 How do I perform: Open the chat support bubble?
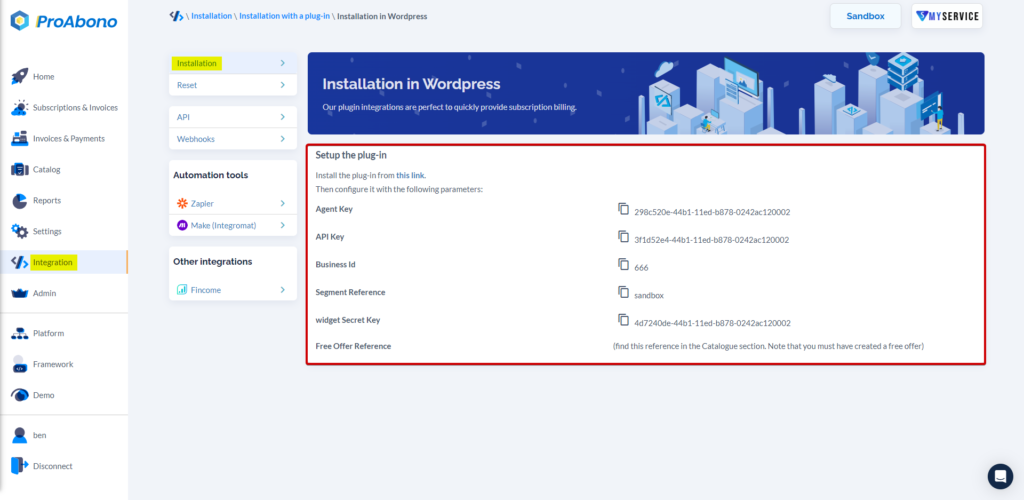[x=1000, y=477]
